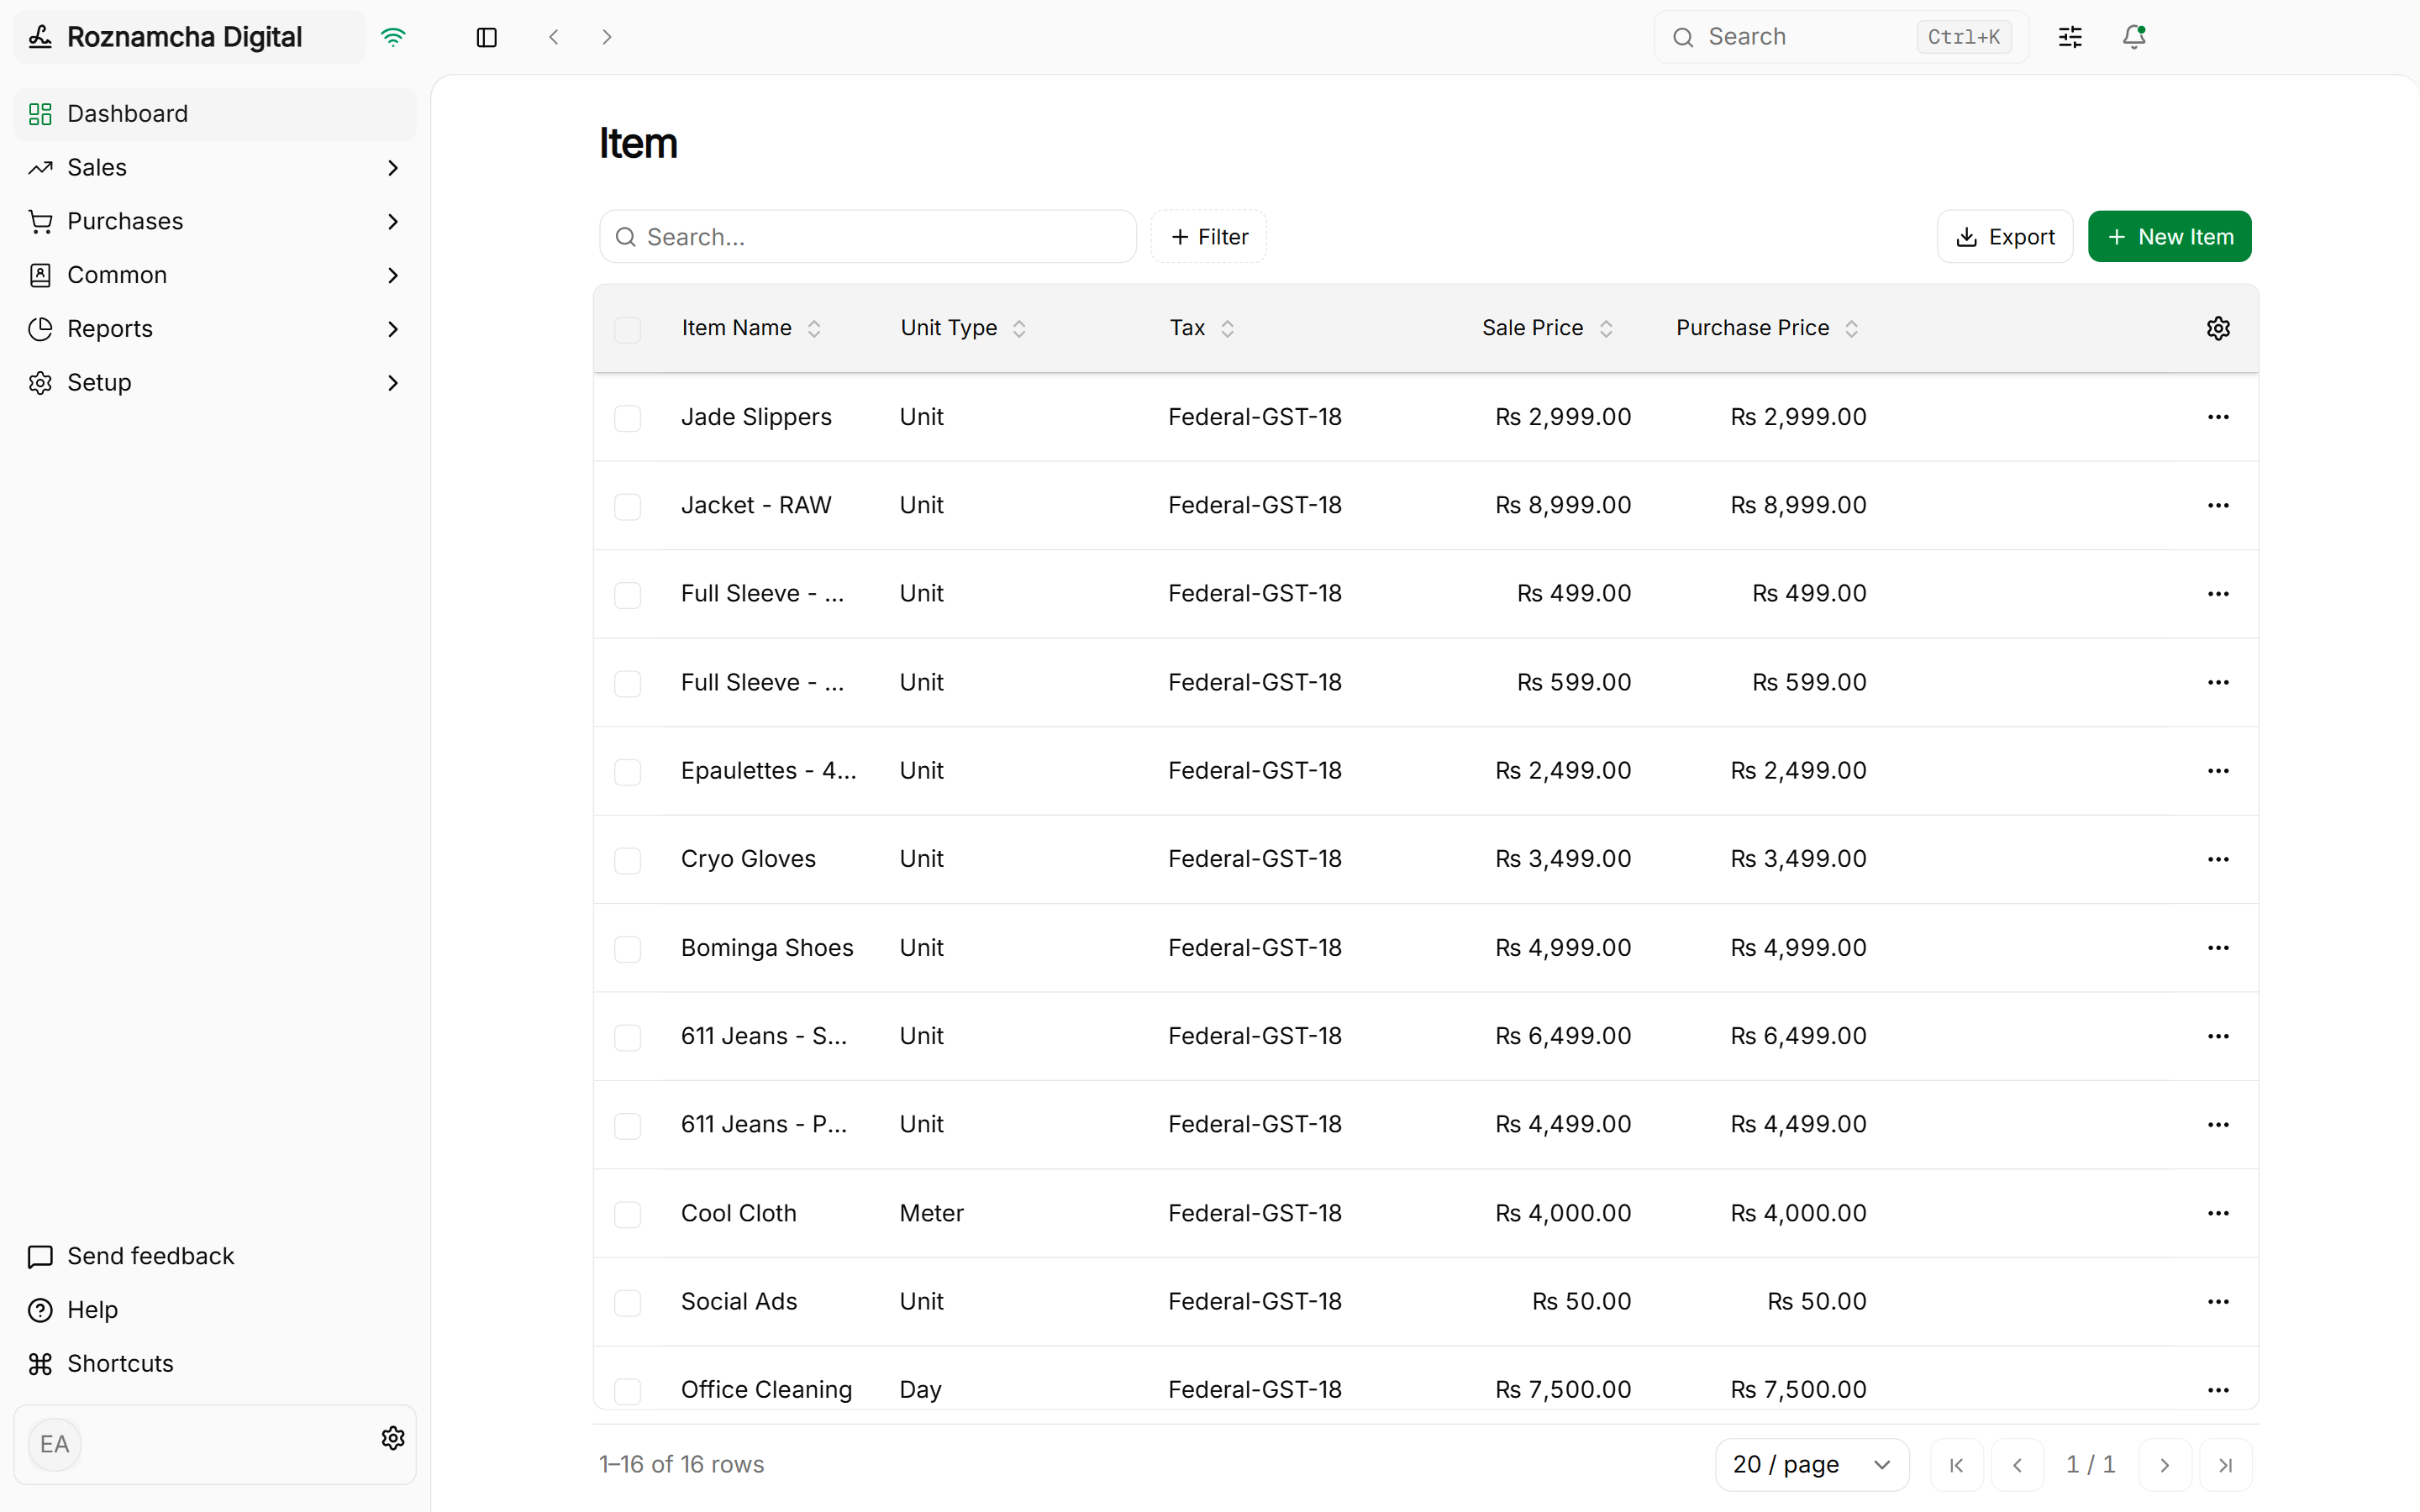Open table column settings gear
Viewport: 2420px width, 1512px height.
tap(2218, 328)
